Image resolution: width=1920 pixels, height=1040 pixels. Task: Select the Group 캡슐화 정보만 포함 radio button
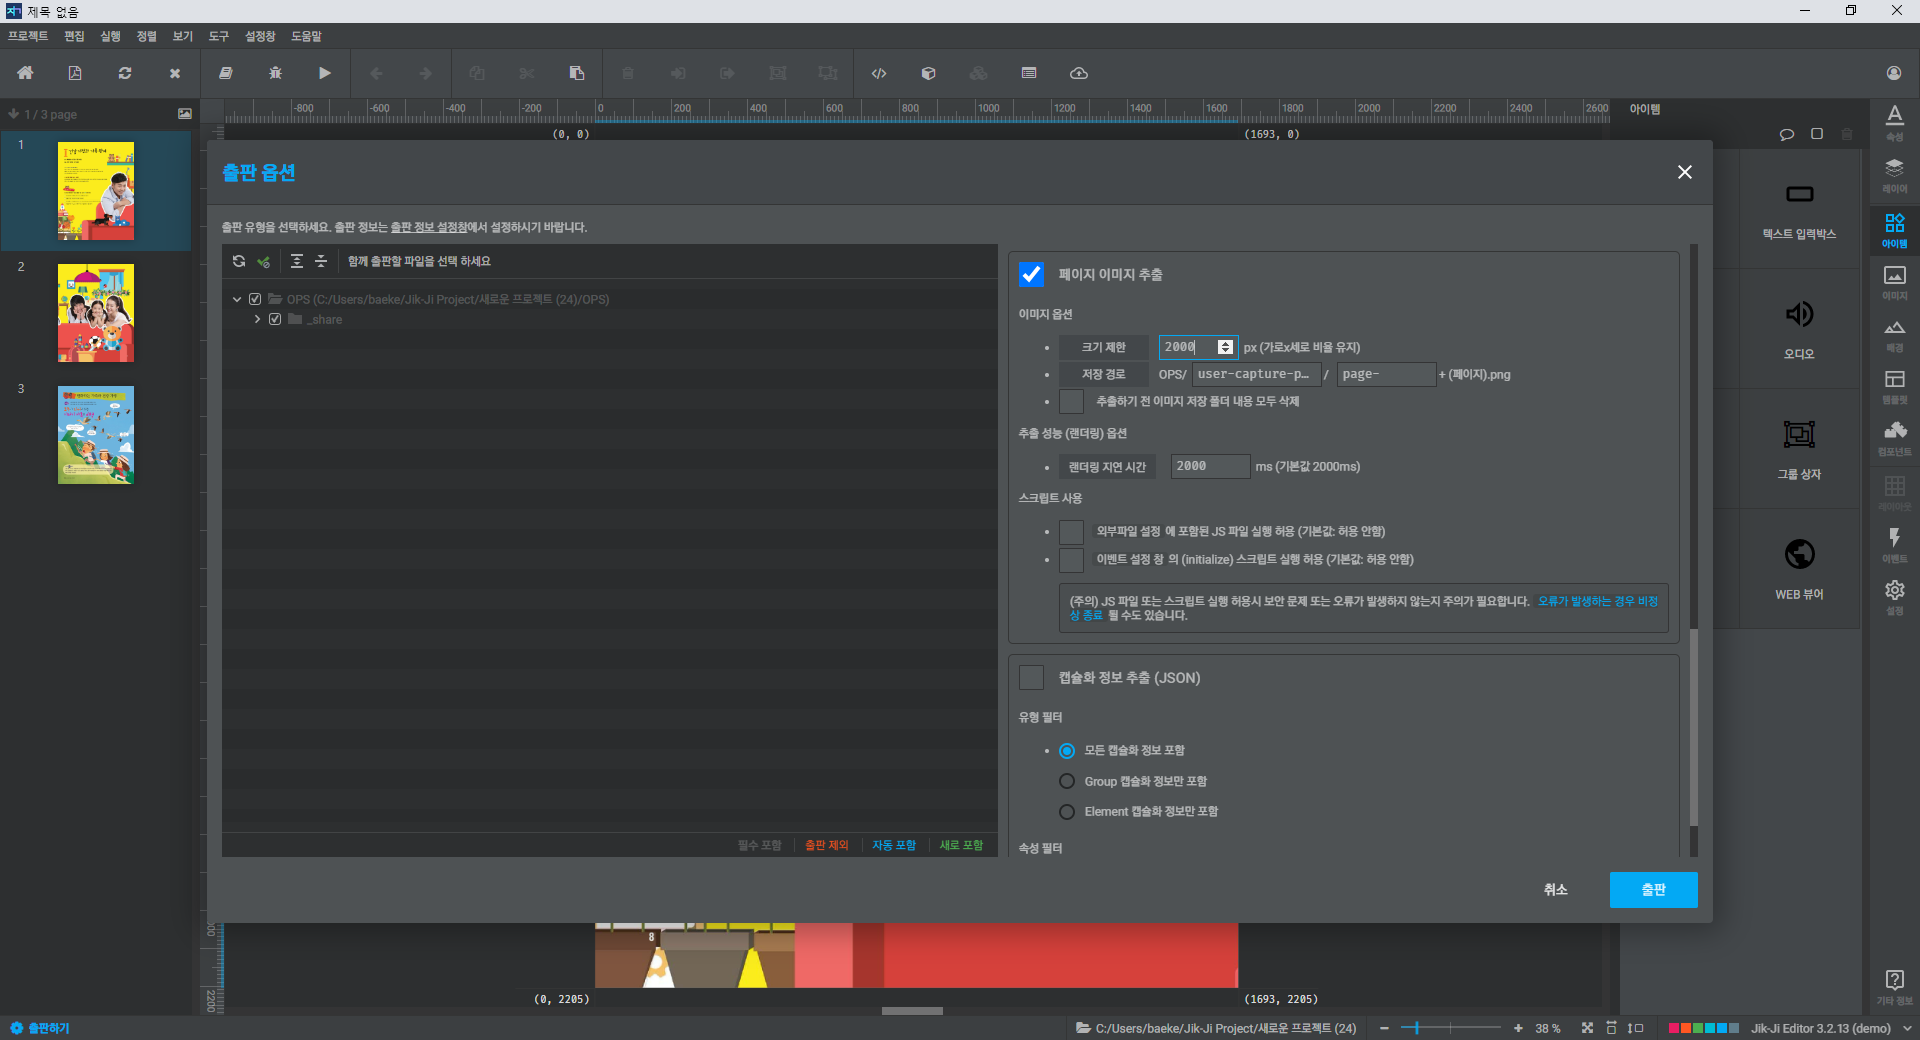click(1066, 781)
